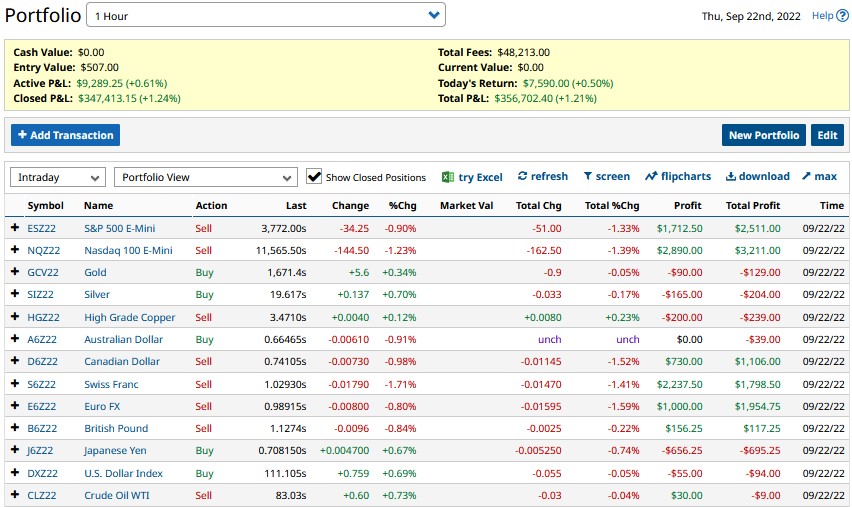The height and width of the screenshot is (507, 852).
Task: Click the Total Fees value $48,213.00
Action: (523, 52)
